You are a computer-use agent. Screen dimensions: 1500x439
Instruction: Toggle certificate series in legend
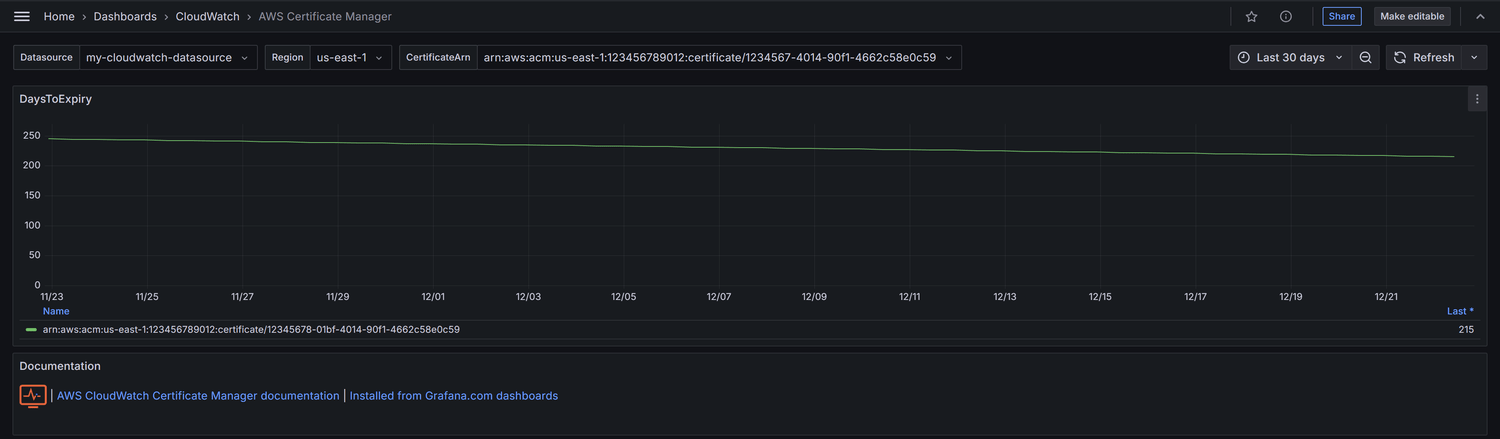click(x=251, y=329)
